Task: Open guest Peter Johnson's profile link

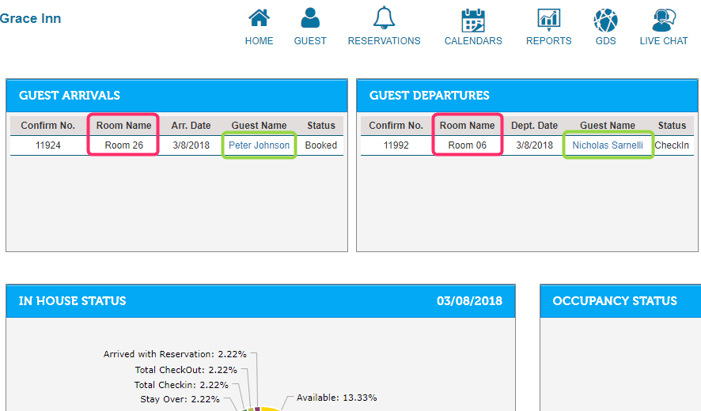Action: pos(259,145)
